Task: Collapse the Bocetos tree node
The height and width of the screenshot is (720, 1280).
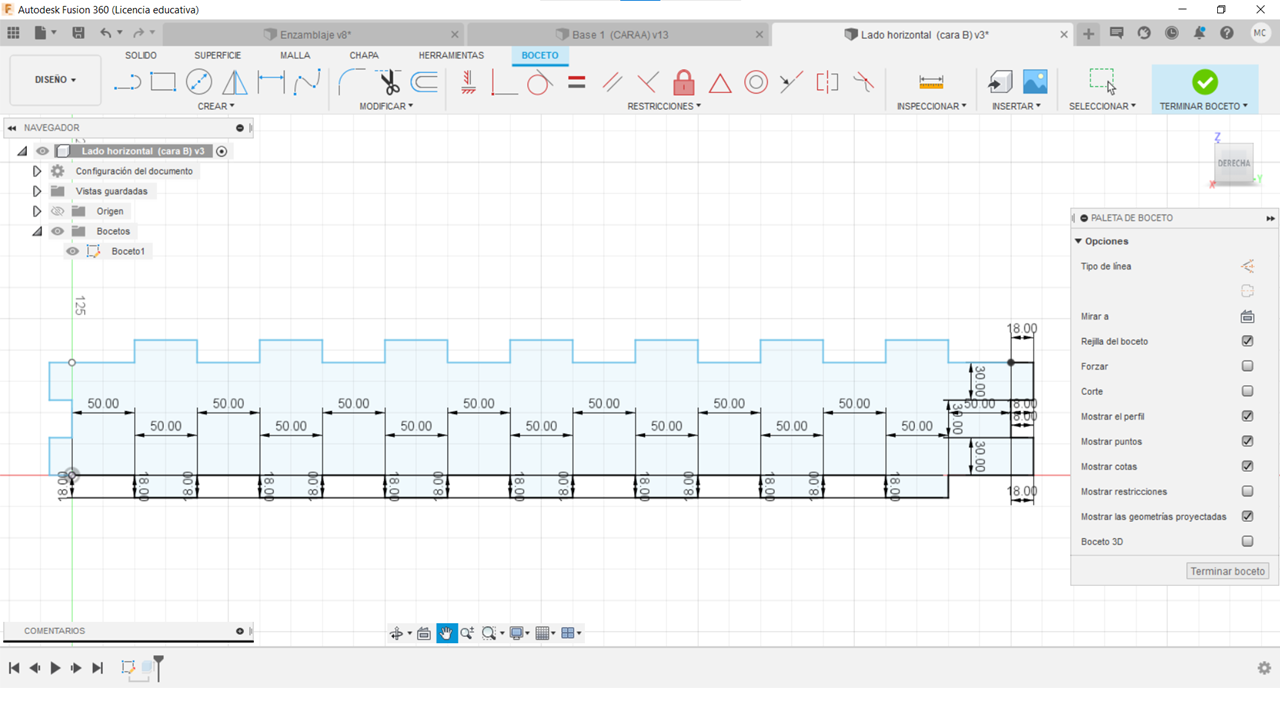Action: click(37, 231)
